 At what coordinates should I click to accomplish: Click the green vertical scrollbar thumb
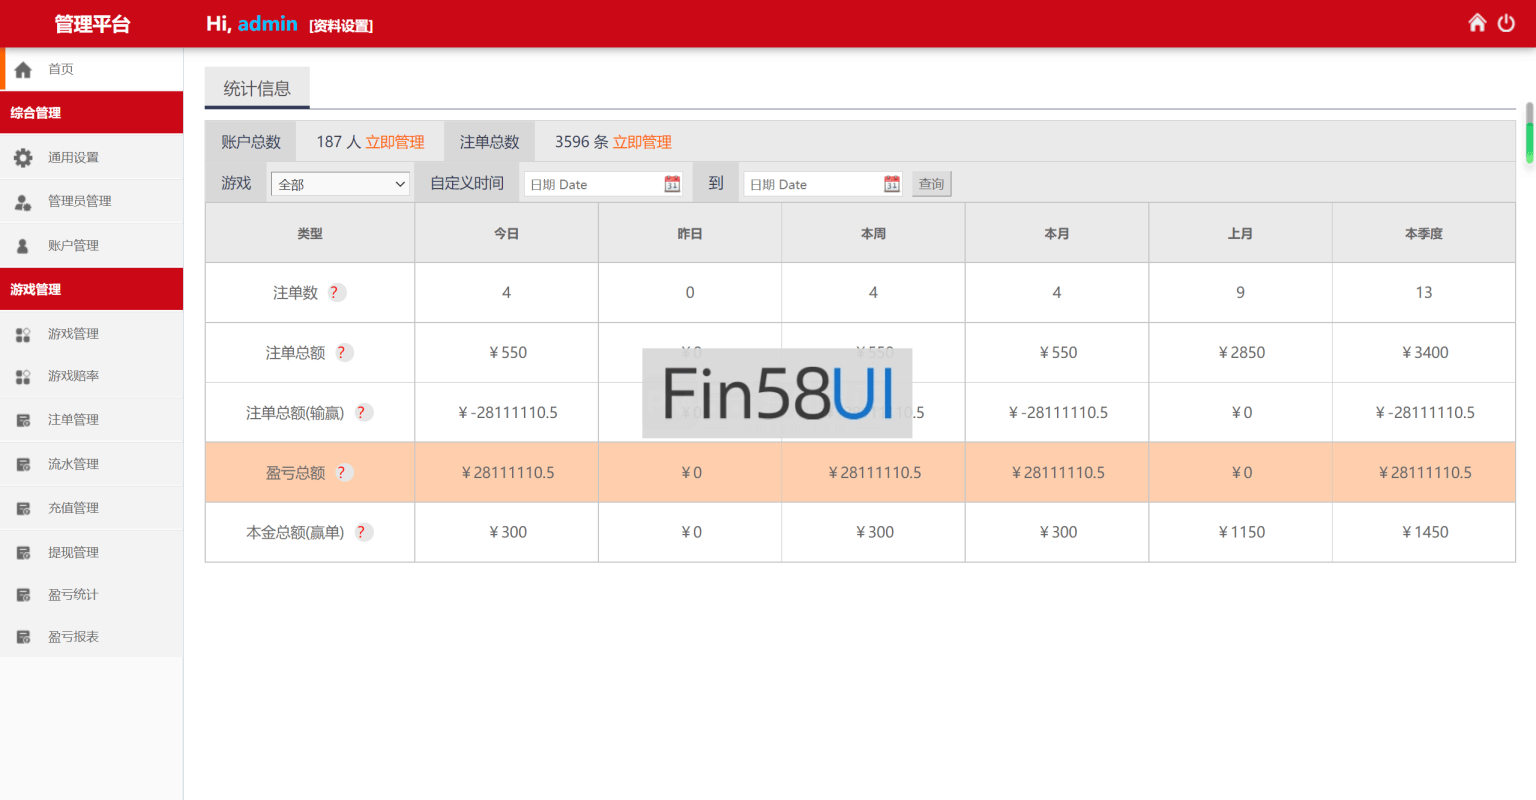(x=1529, y=140)
